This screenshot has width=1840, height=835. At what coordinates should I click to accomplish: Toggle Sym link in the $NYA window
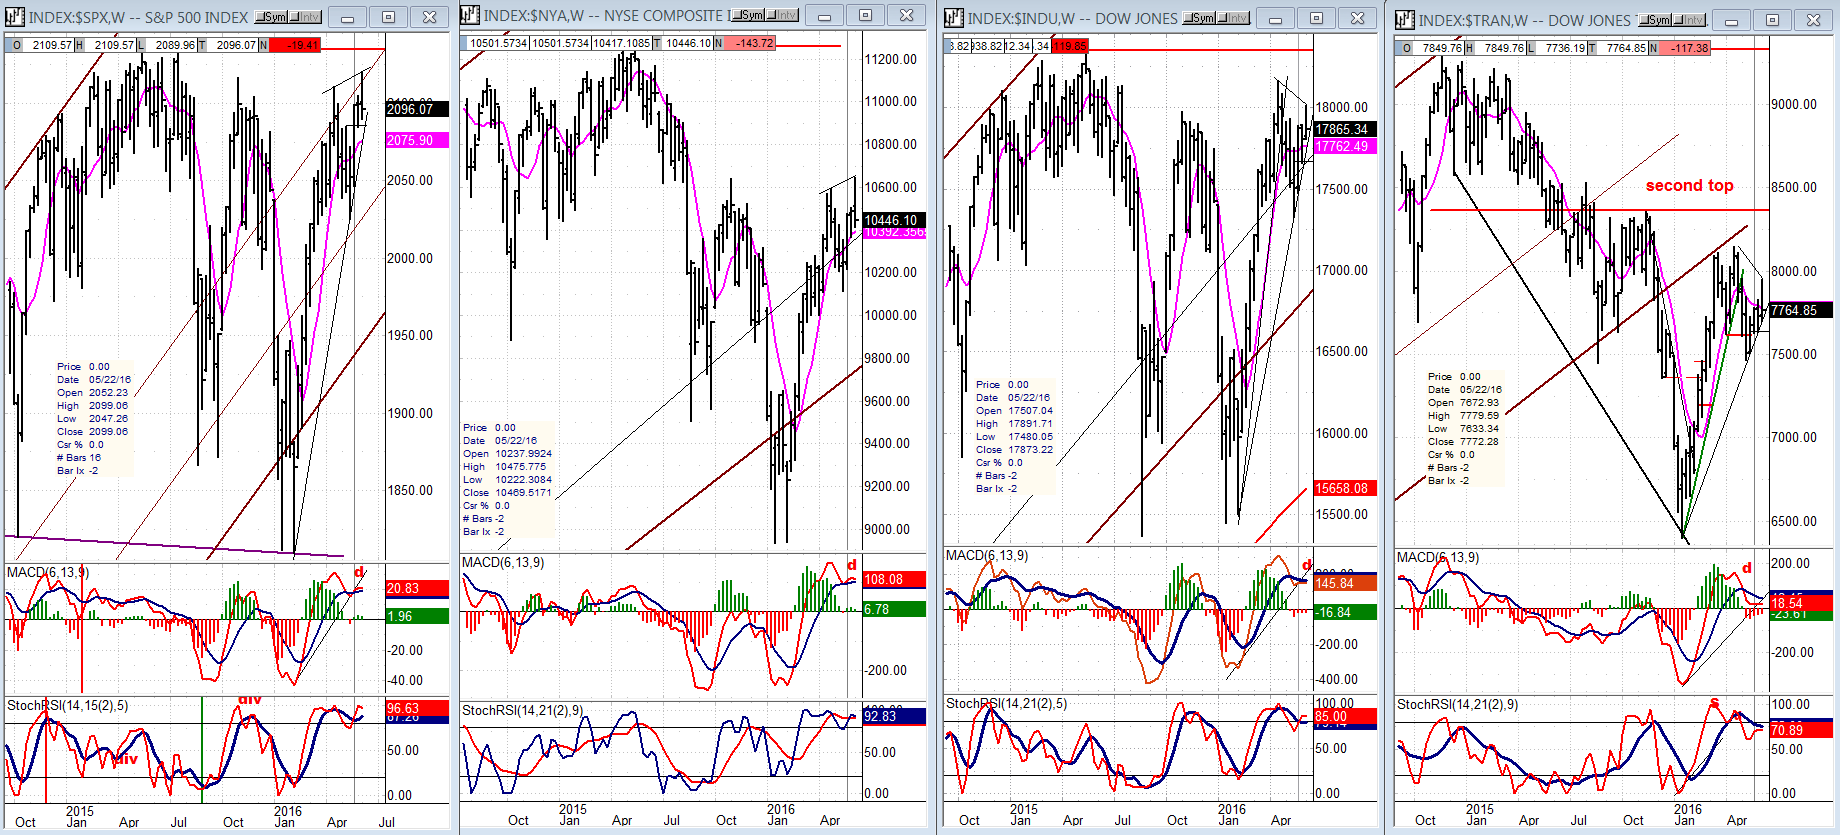point(747,15)
